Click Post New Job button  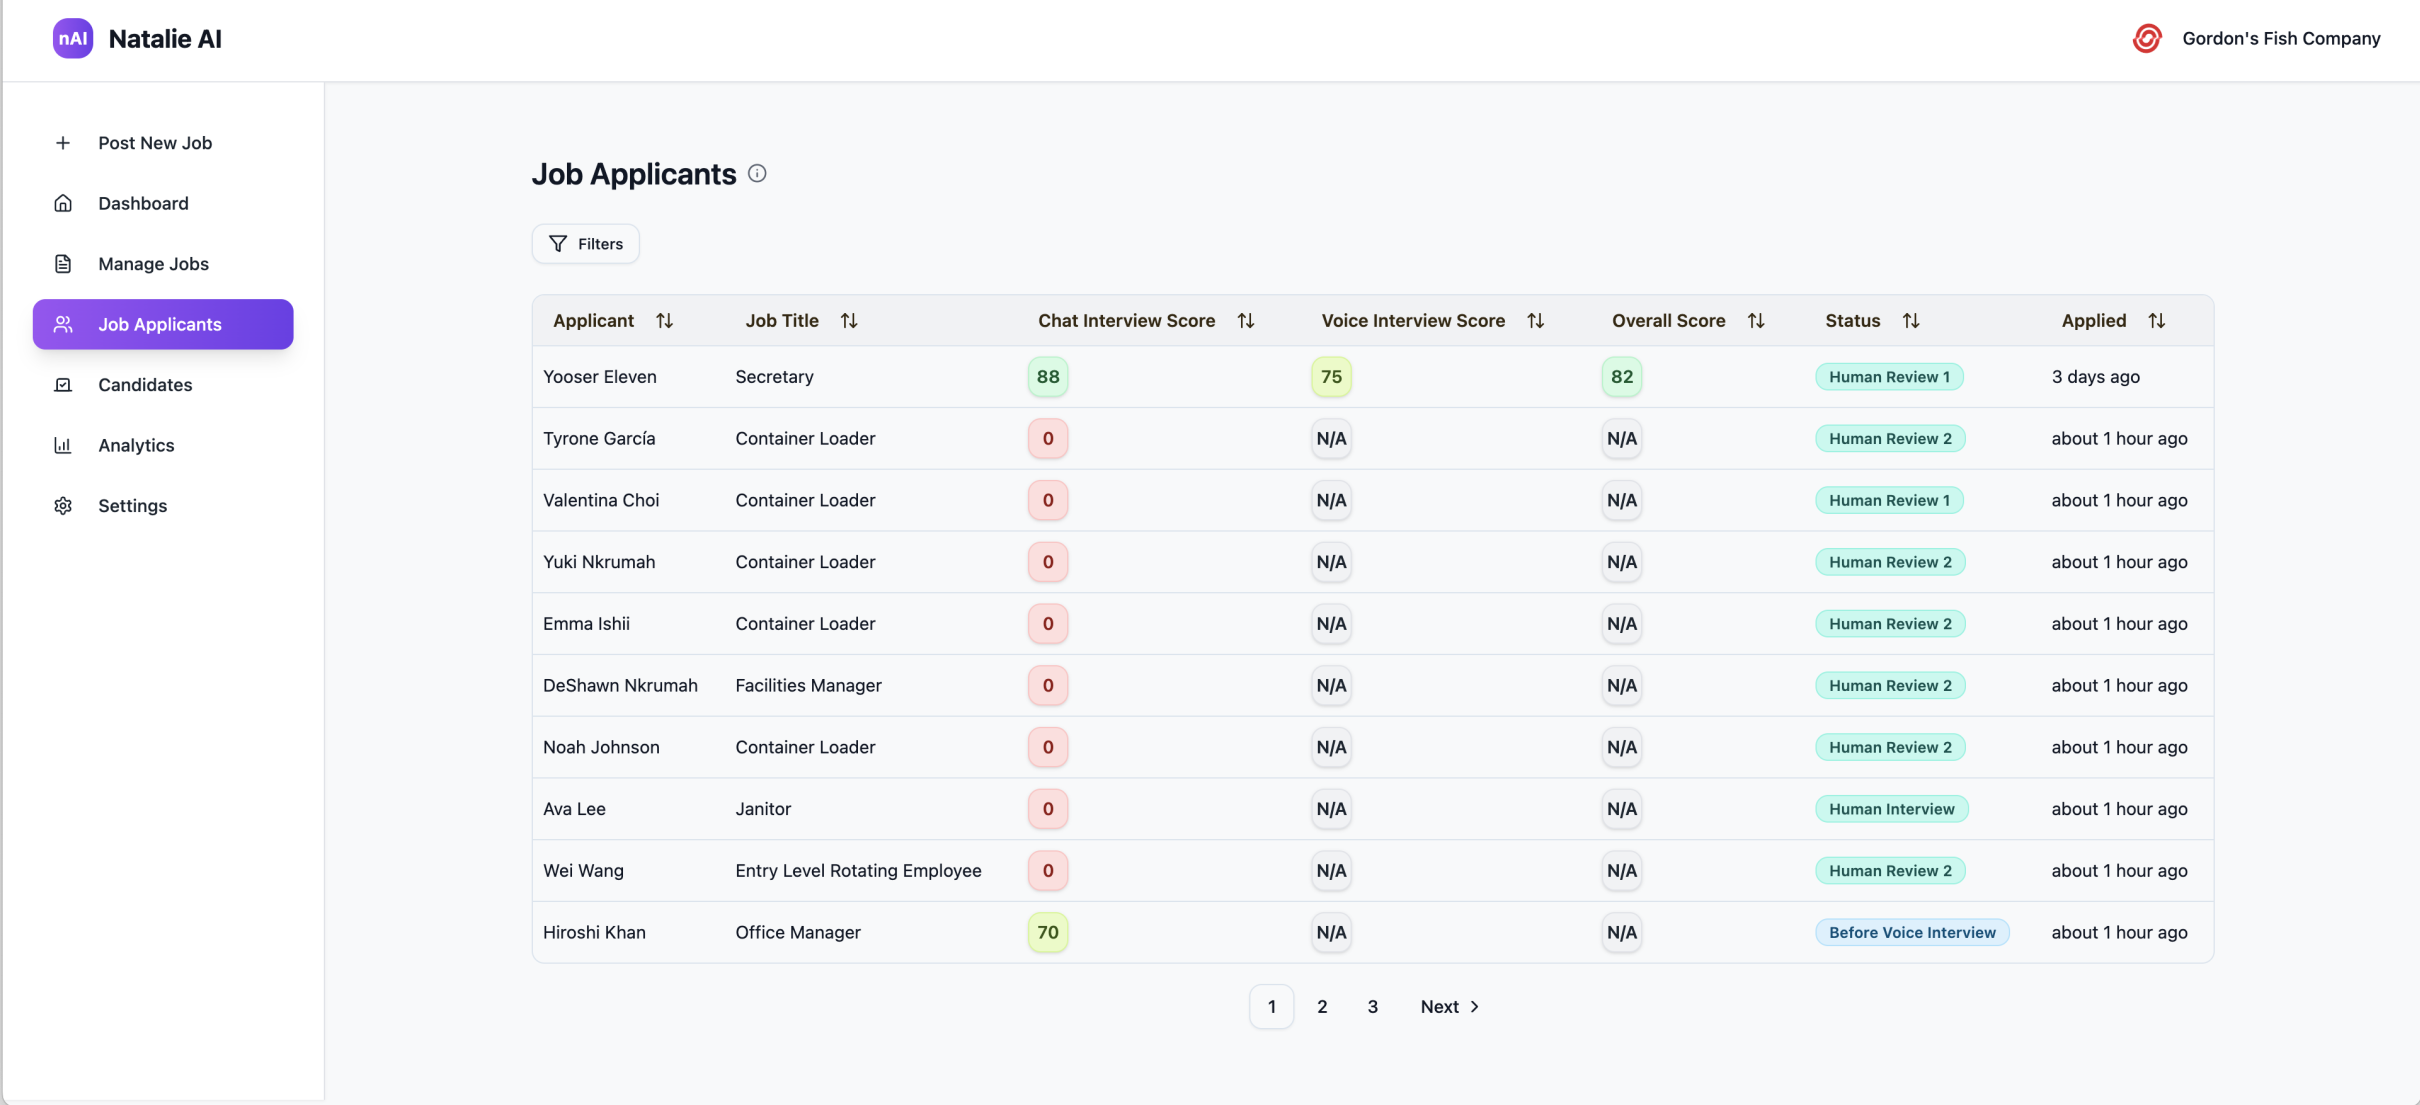(155, 143)
